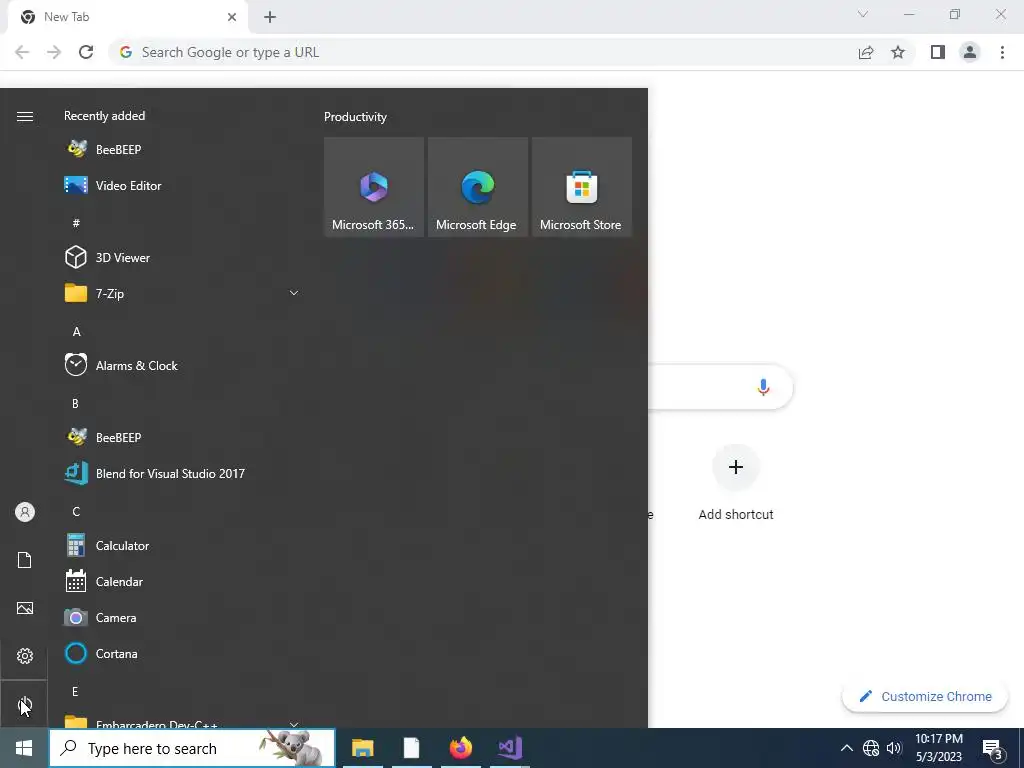This screenshot has height=768, width=1024.
Task: Open the Microsoft Edge tile
Action: 477,187
